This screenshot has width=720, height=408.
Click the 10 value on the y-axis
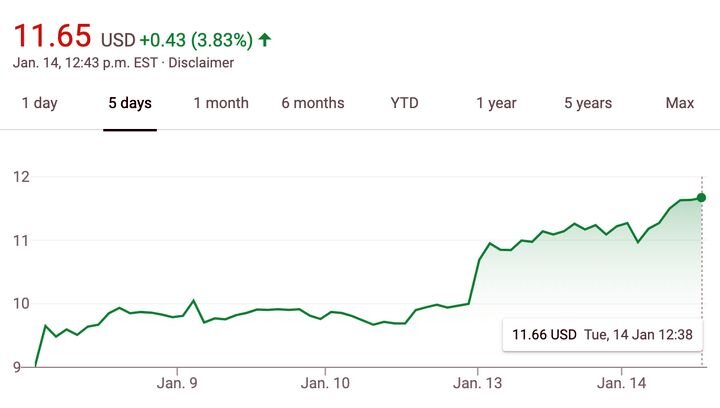pyautogui.click(x=22, y=304)
